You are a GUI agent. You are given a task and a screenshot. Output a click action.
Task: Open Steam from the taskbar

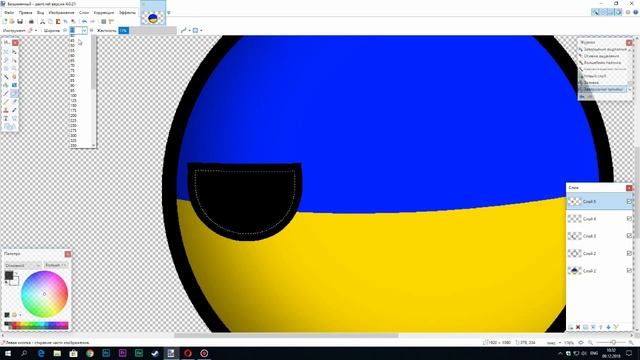tap(155, 353)
